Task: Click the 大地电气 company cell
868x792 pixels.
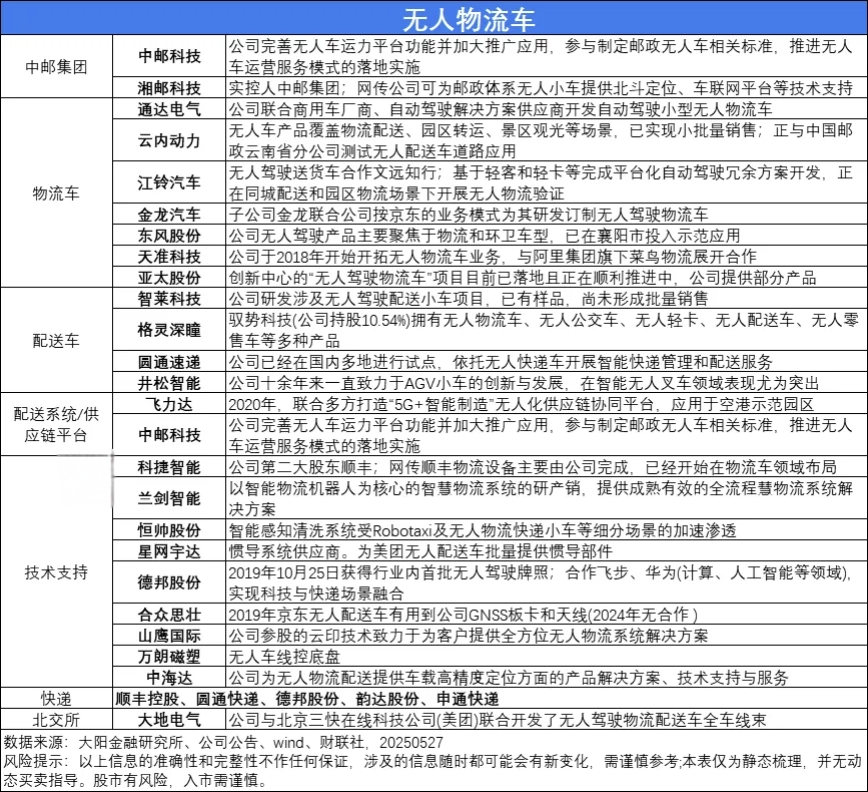Action: (x=168, y=719)
